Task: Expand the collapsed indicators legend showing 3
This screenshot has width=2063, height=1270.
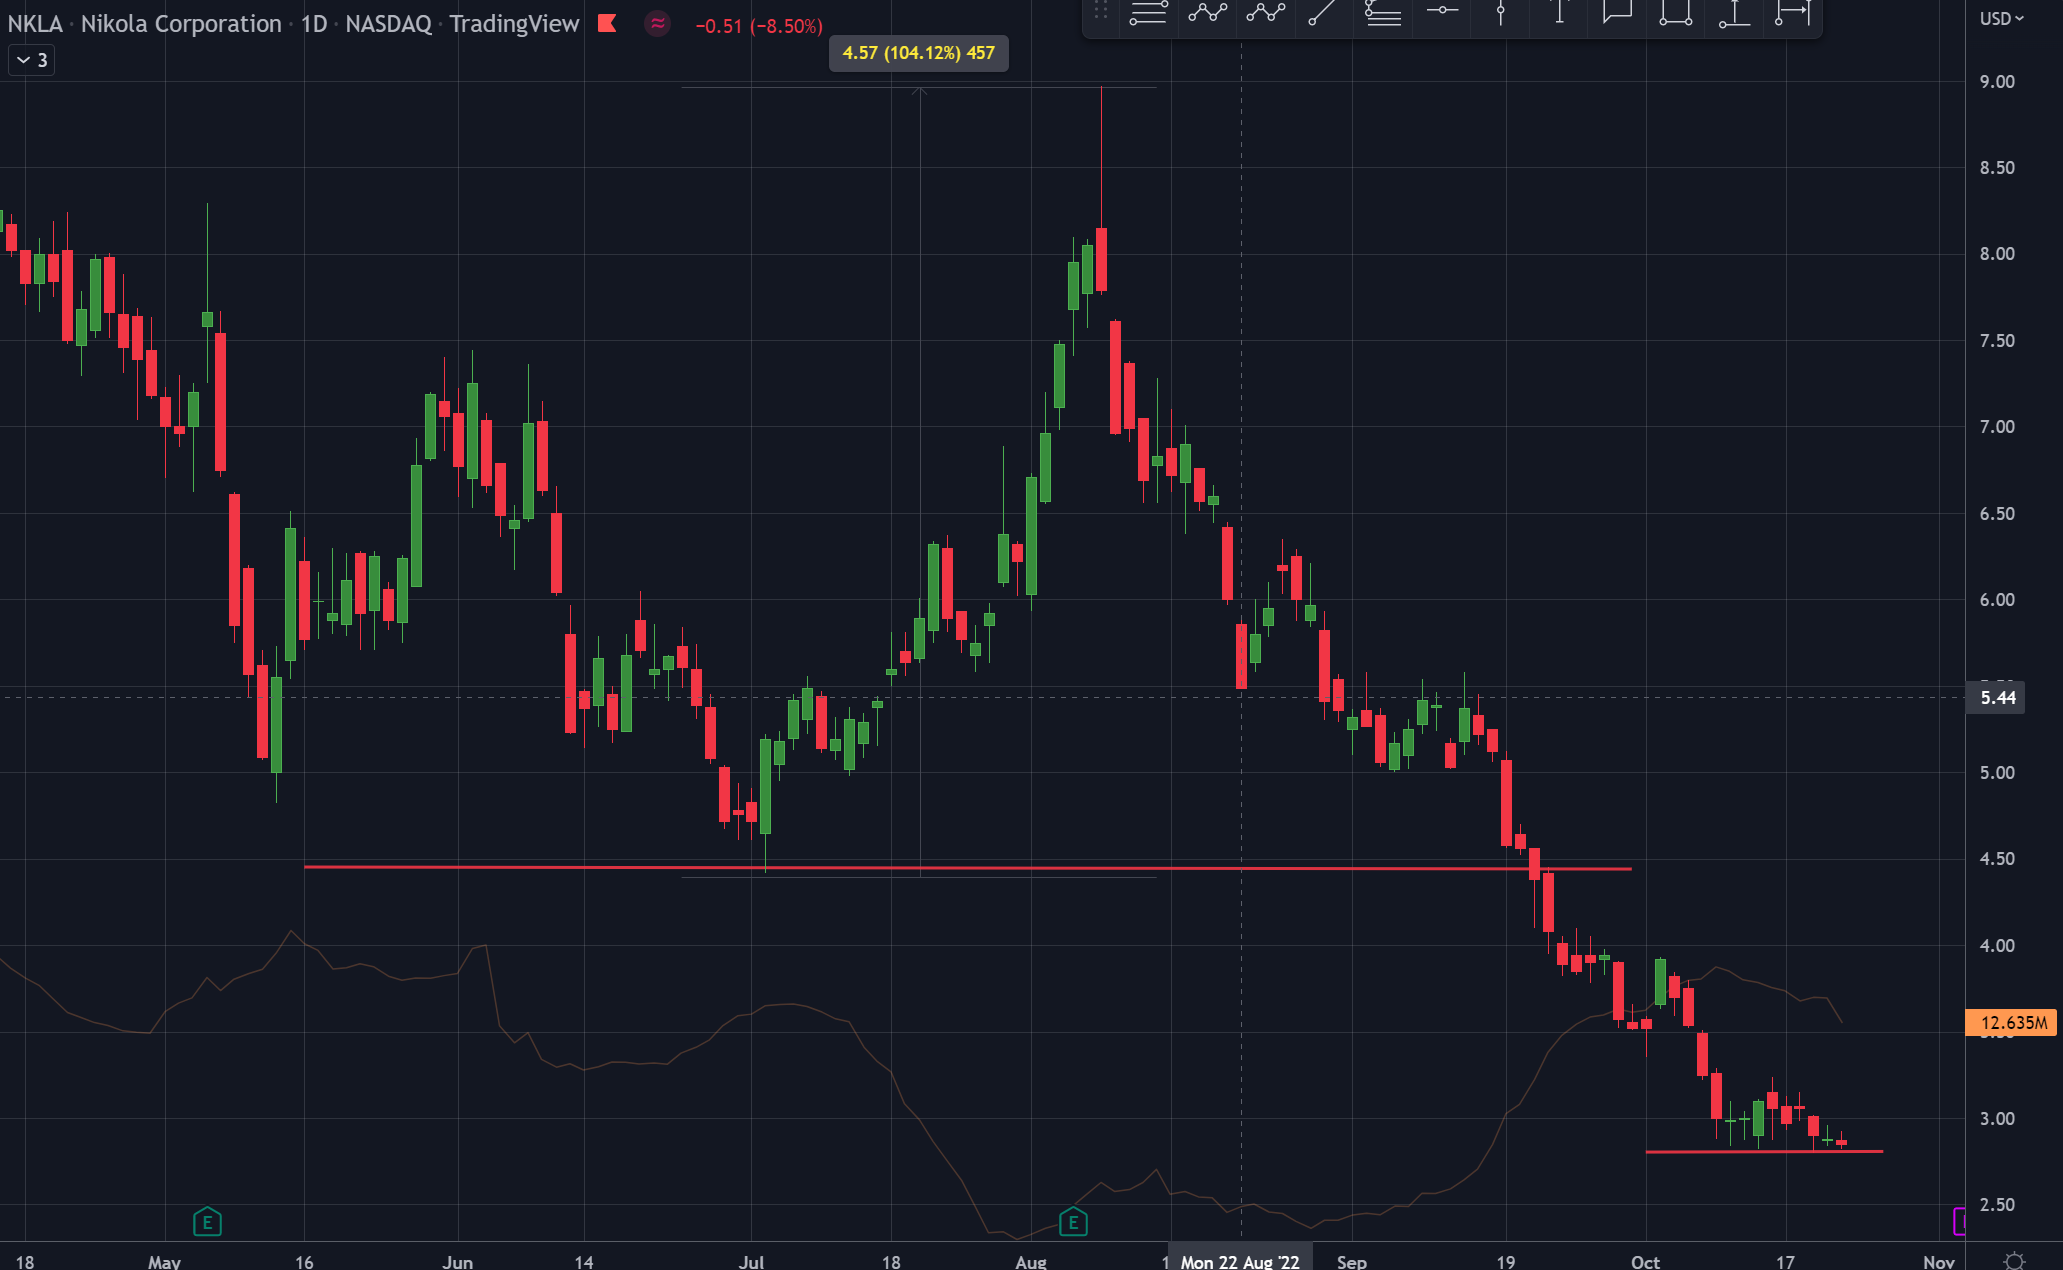Action: (x=31, y=60)
